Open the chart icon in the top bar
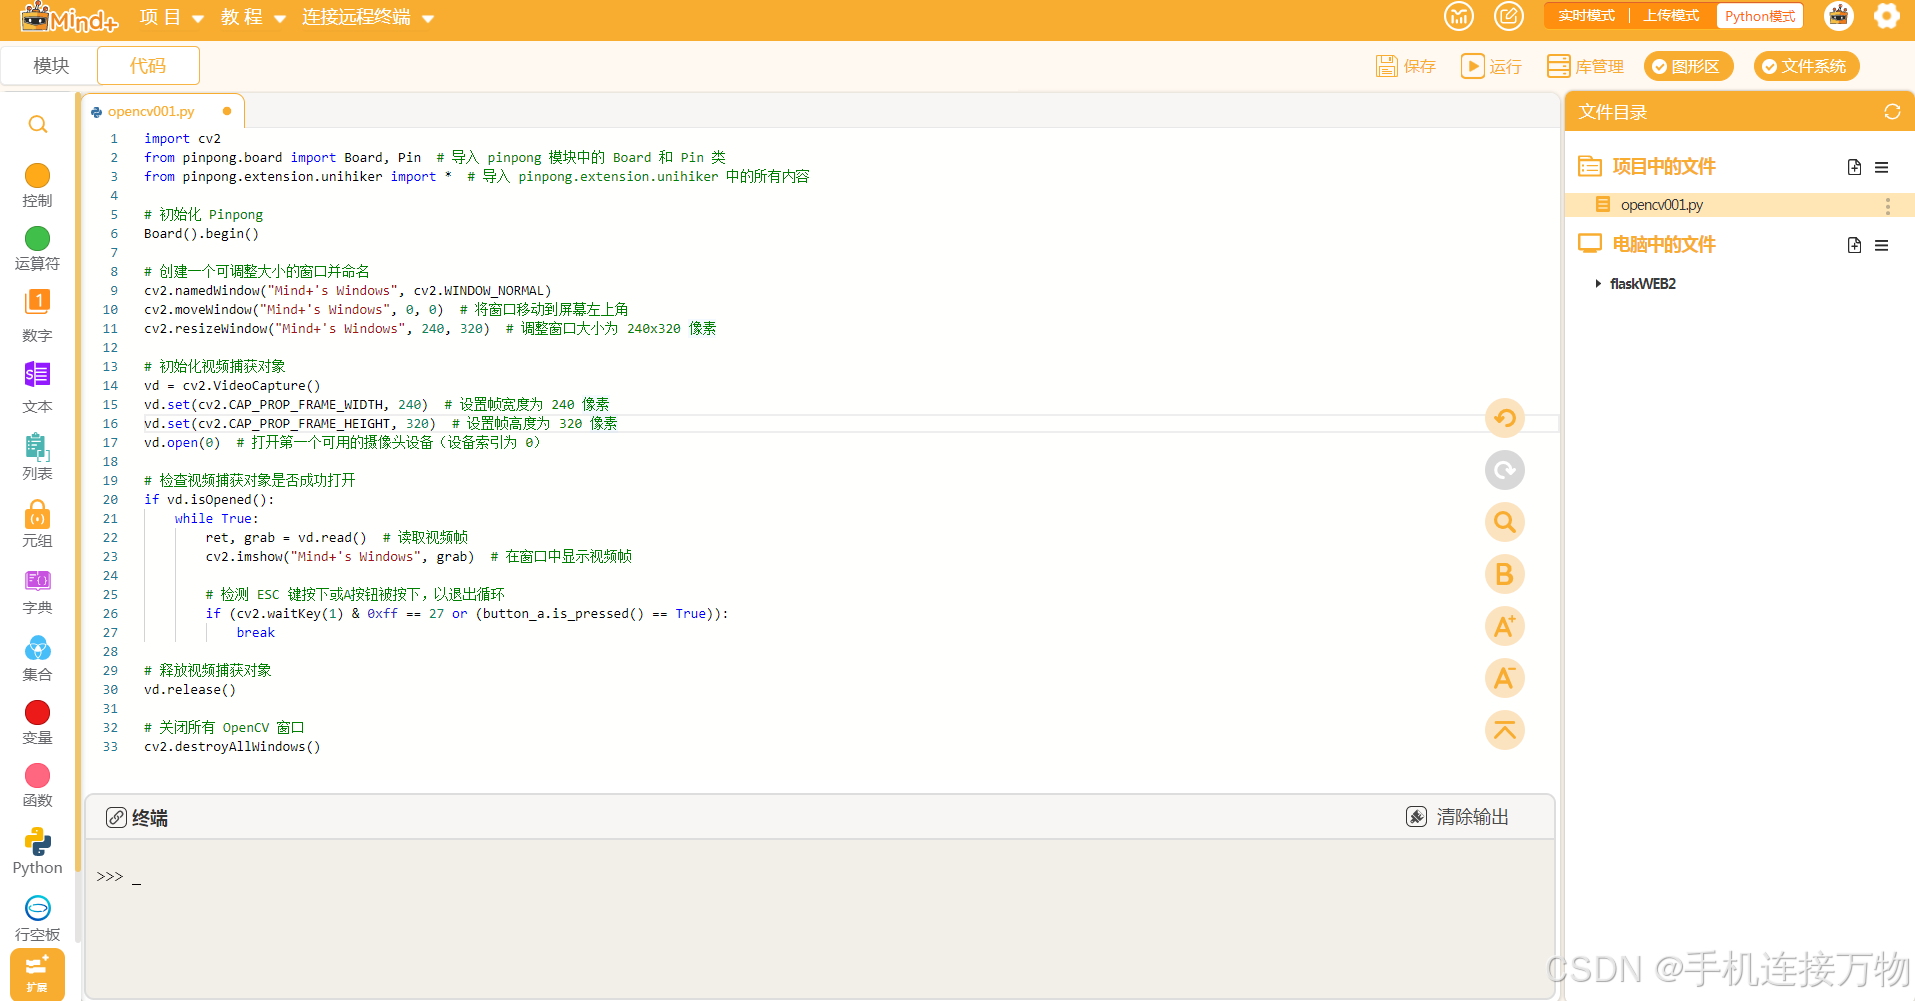Screen dimensions: 1915x1001 (x=1459, y=16)
